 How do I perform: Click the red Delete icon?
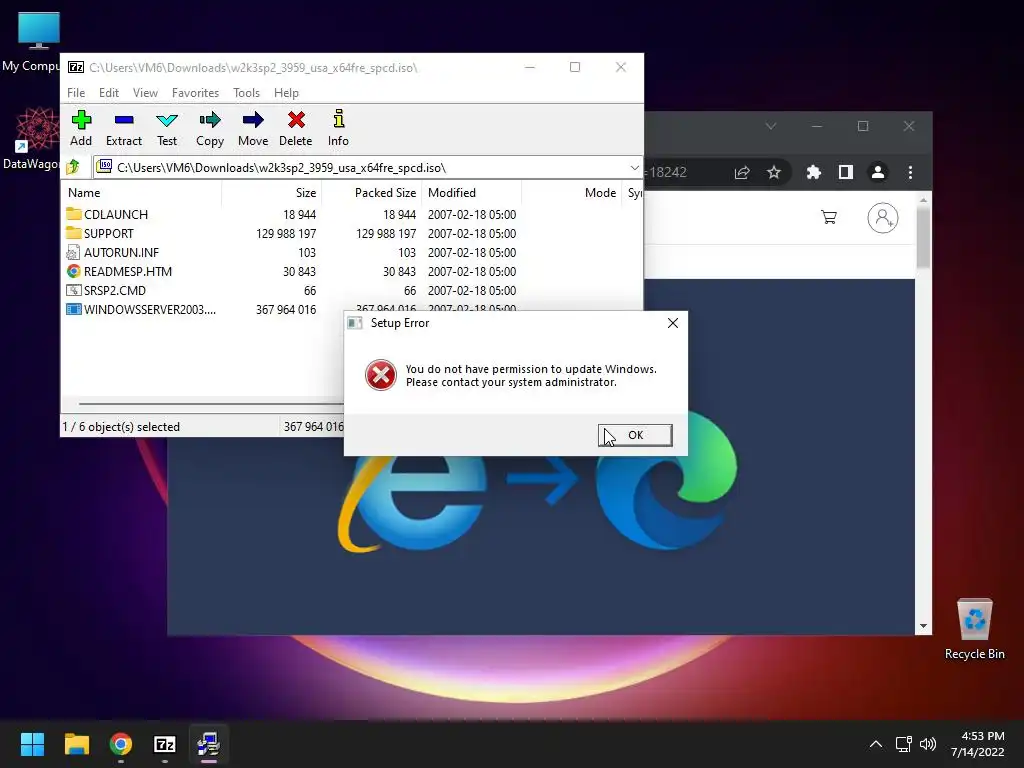[x=296, y=128]
